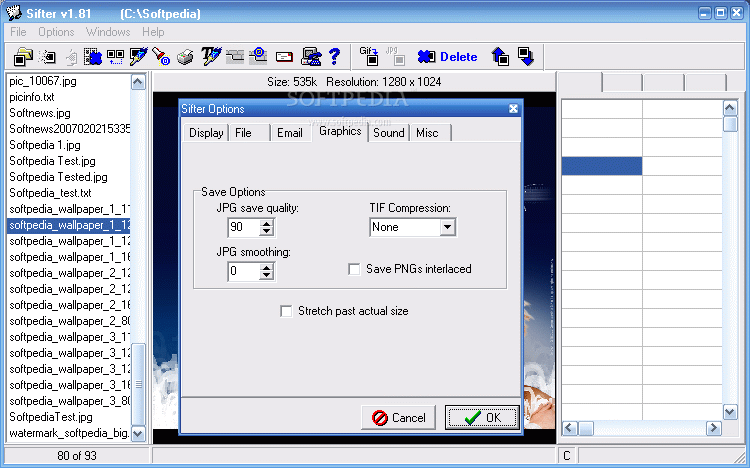Click the flashlight search toolbar icon
Screen dimensions: 750x468
click(161, 57)
